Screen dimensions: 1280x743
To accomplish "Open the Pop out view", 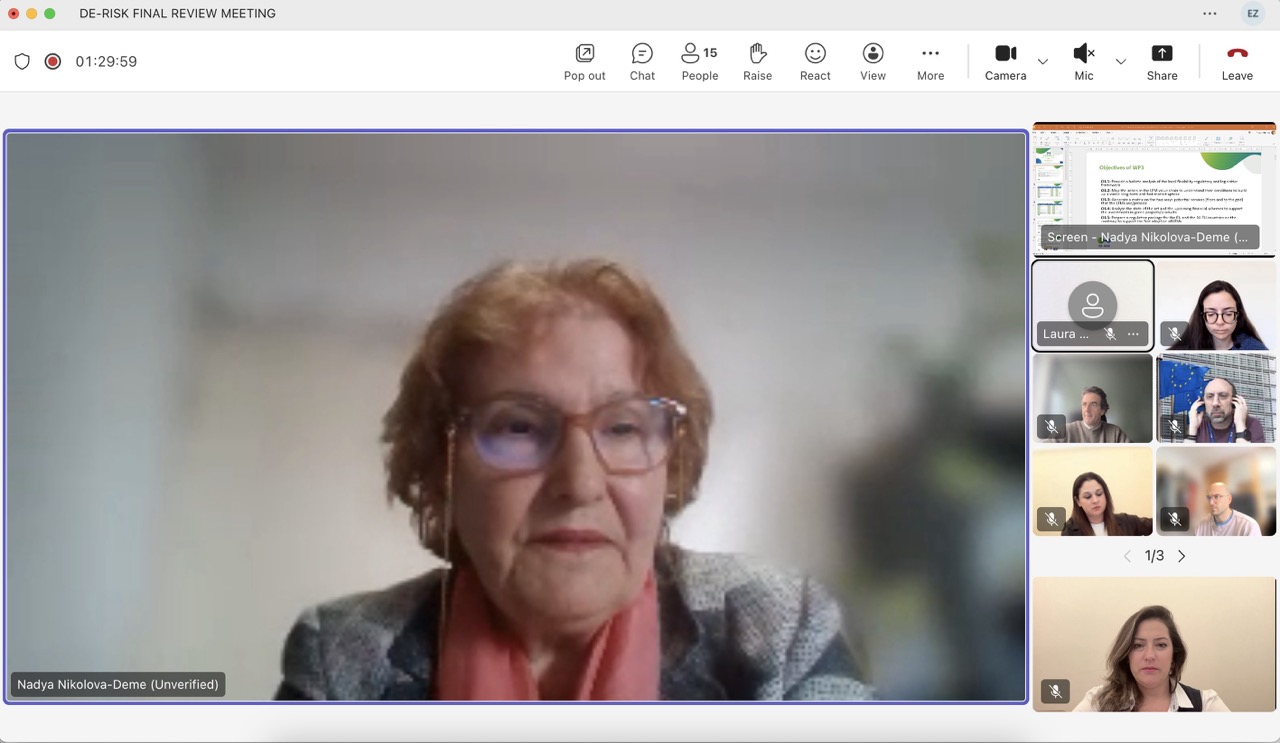I will [584, 61].
